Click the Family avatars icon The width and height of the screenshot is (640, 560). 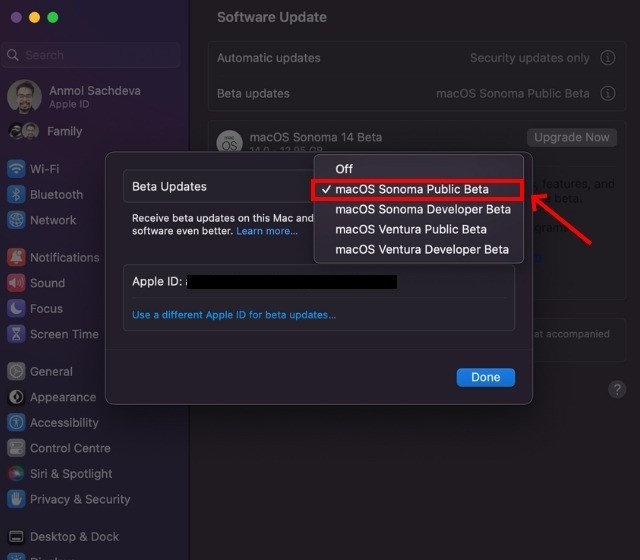23,131
